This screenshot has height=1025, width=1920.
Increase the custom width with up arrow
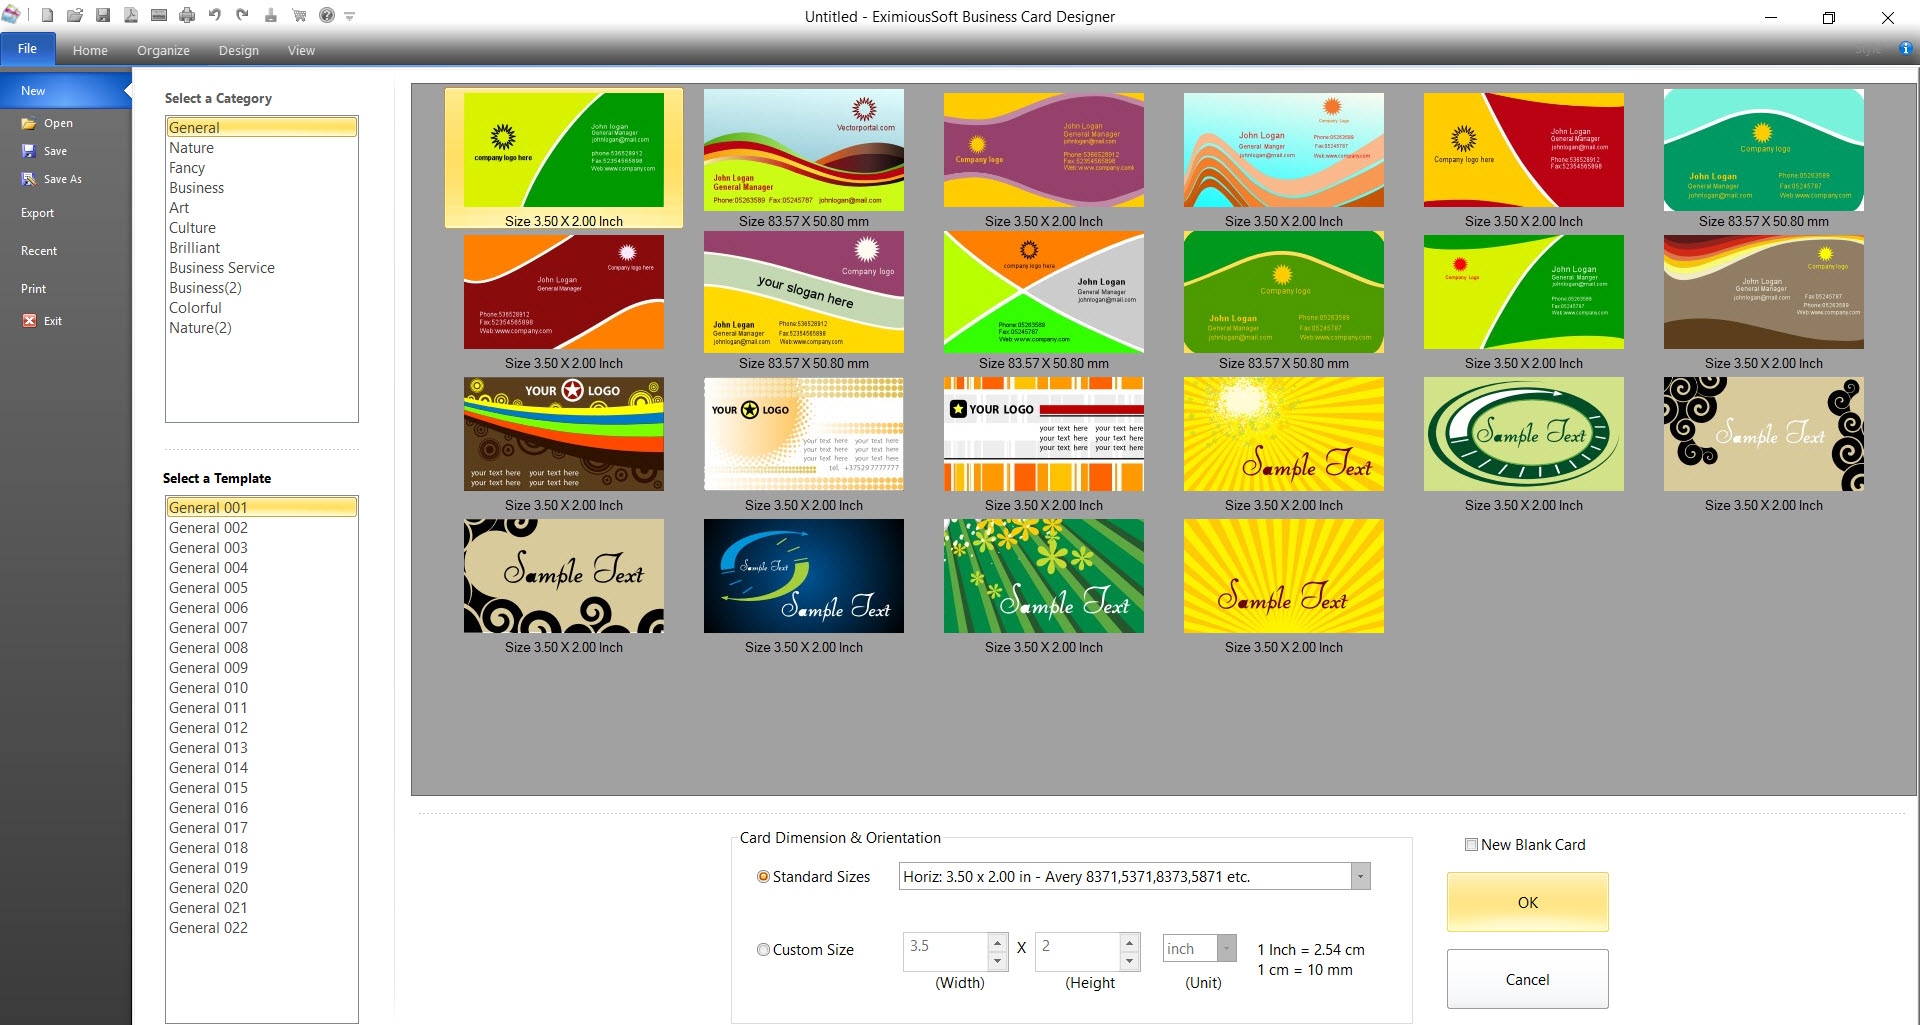997,942
